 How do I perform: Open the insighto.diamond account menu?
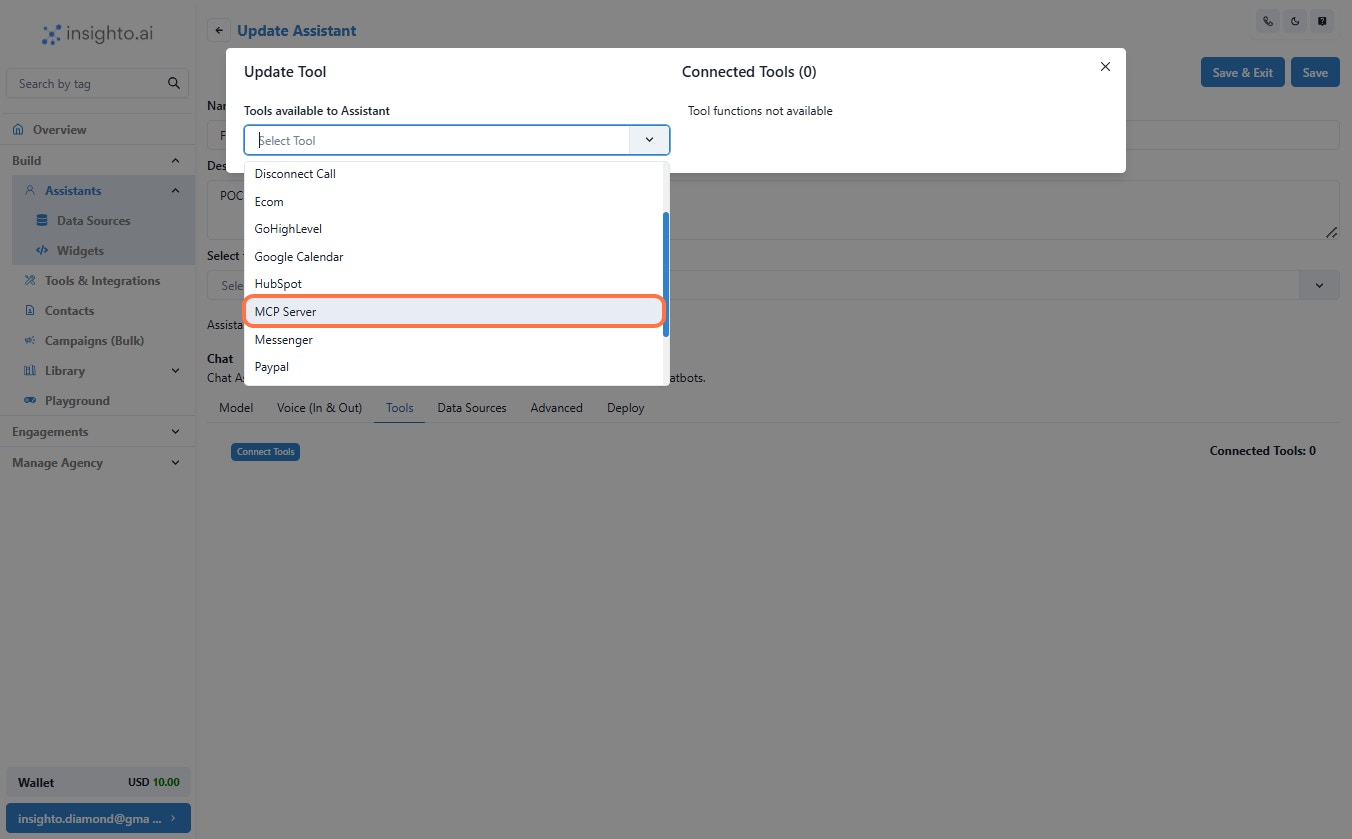coord(98,818)
